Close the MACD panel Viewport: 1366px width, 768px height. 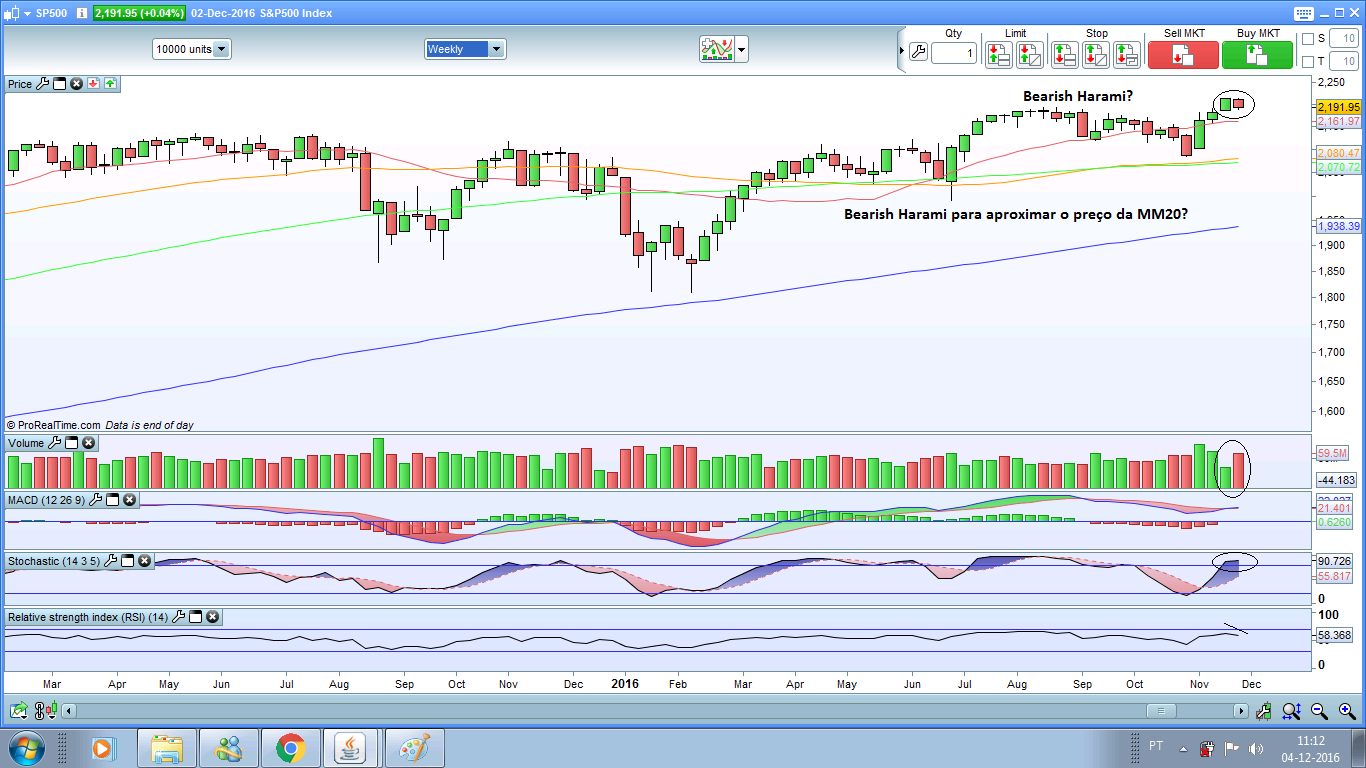[x=129, y=500]
